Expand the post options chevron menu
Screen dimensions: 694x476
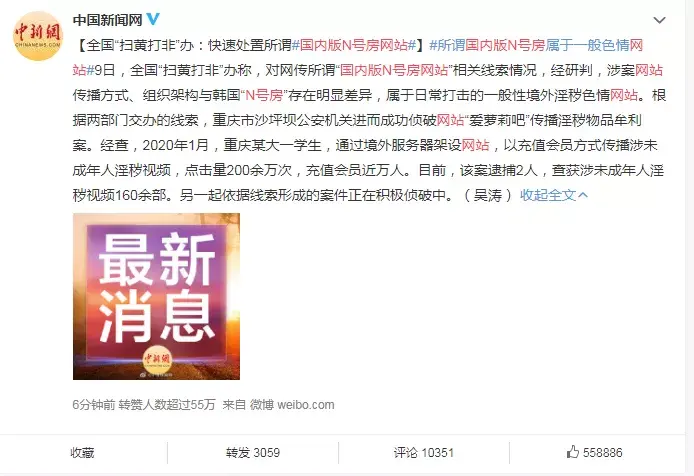pos(659,20)
